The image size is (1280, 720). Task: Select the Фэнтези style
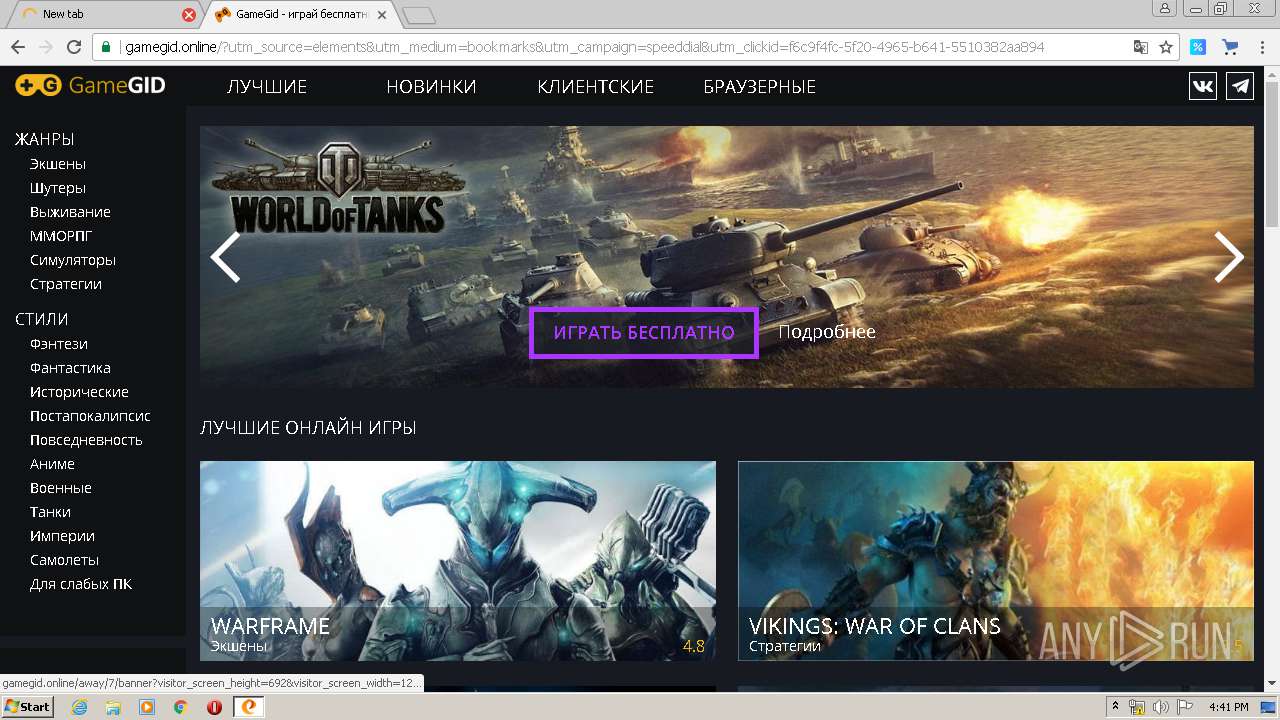click(x=59, y=344)
